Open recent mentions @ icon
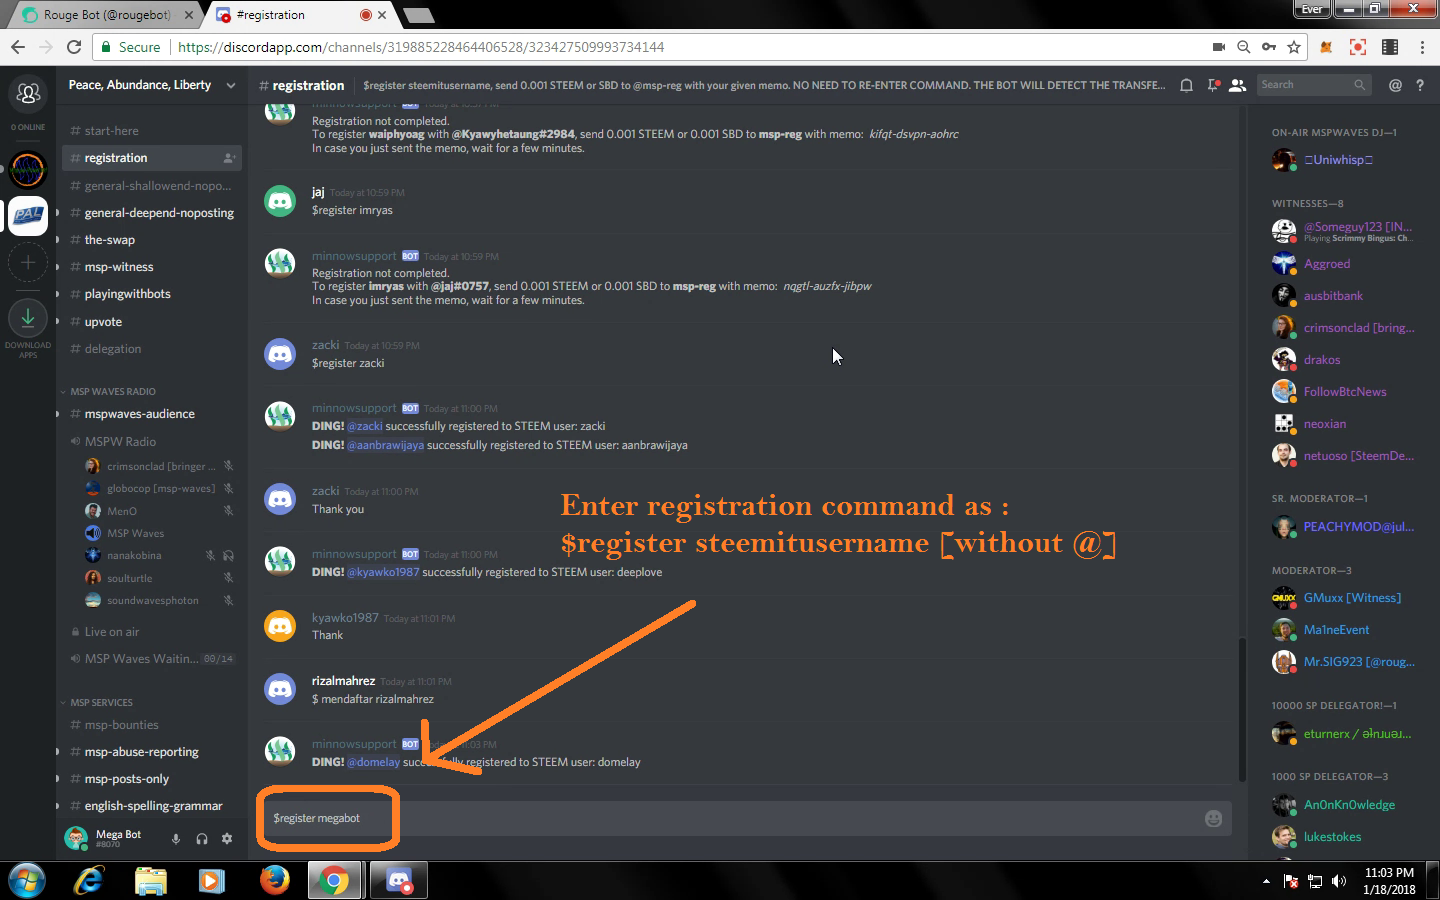 tap(1395, 85)
